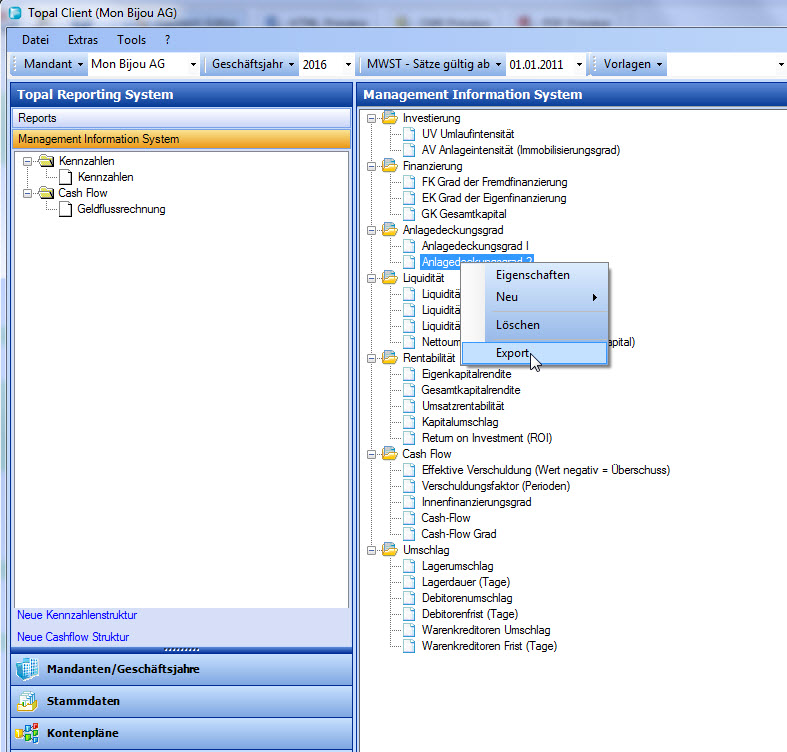The image size is (787, 752).
Task: Click the Stammdaten panel icon
Action: (27, 701)
